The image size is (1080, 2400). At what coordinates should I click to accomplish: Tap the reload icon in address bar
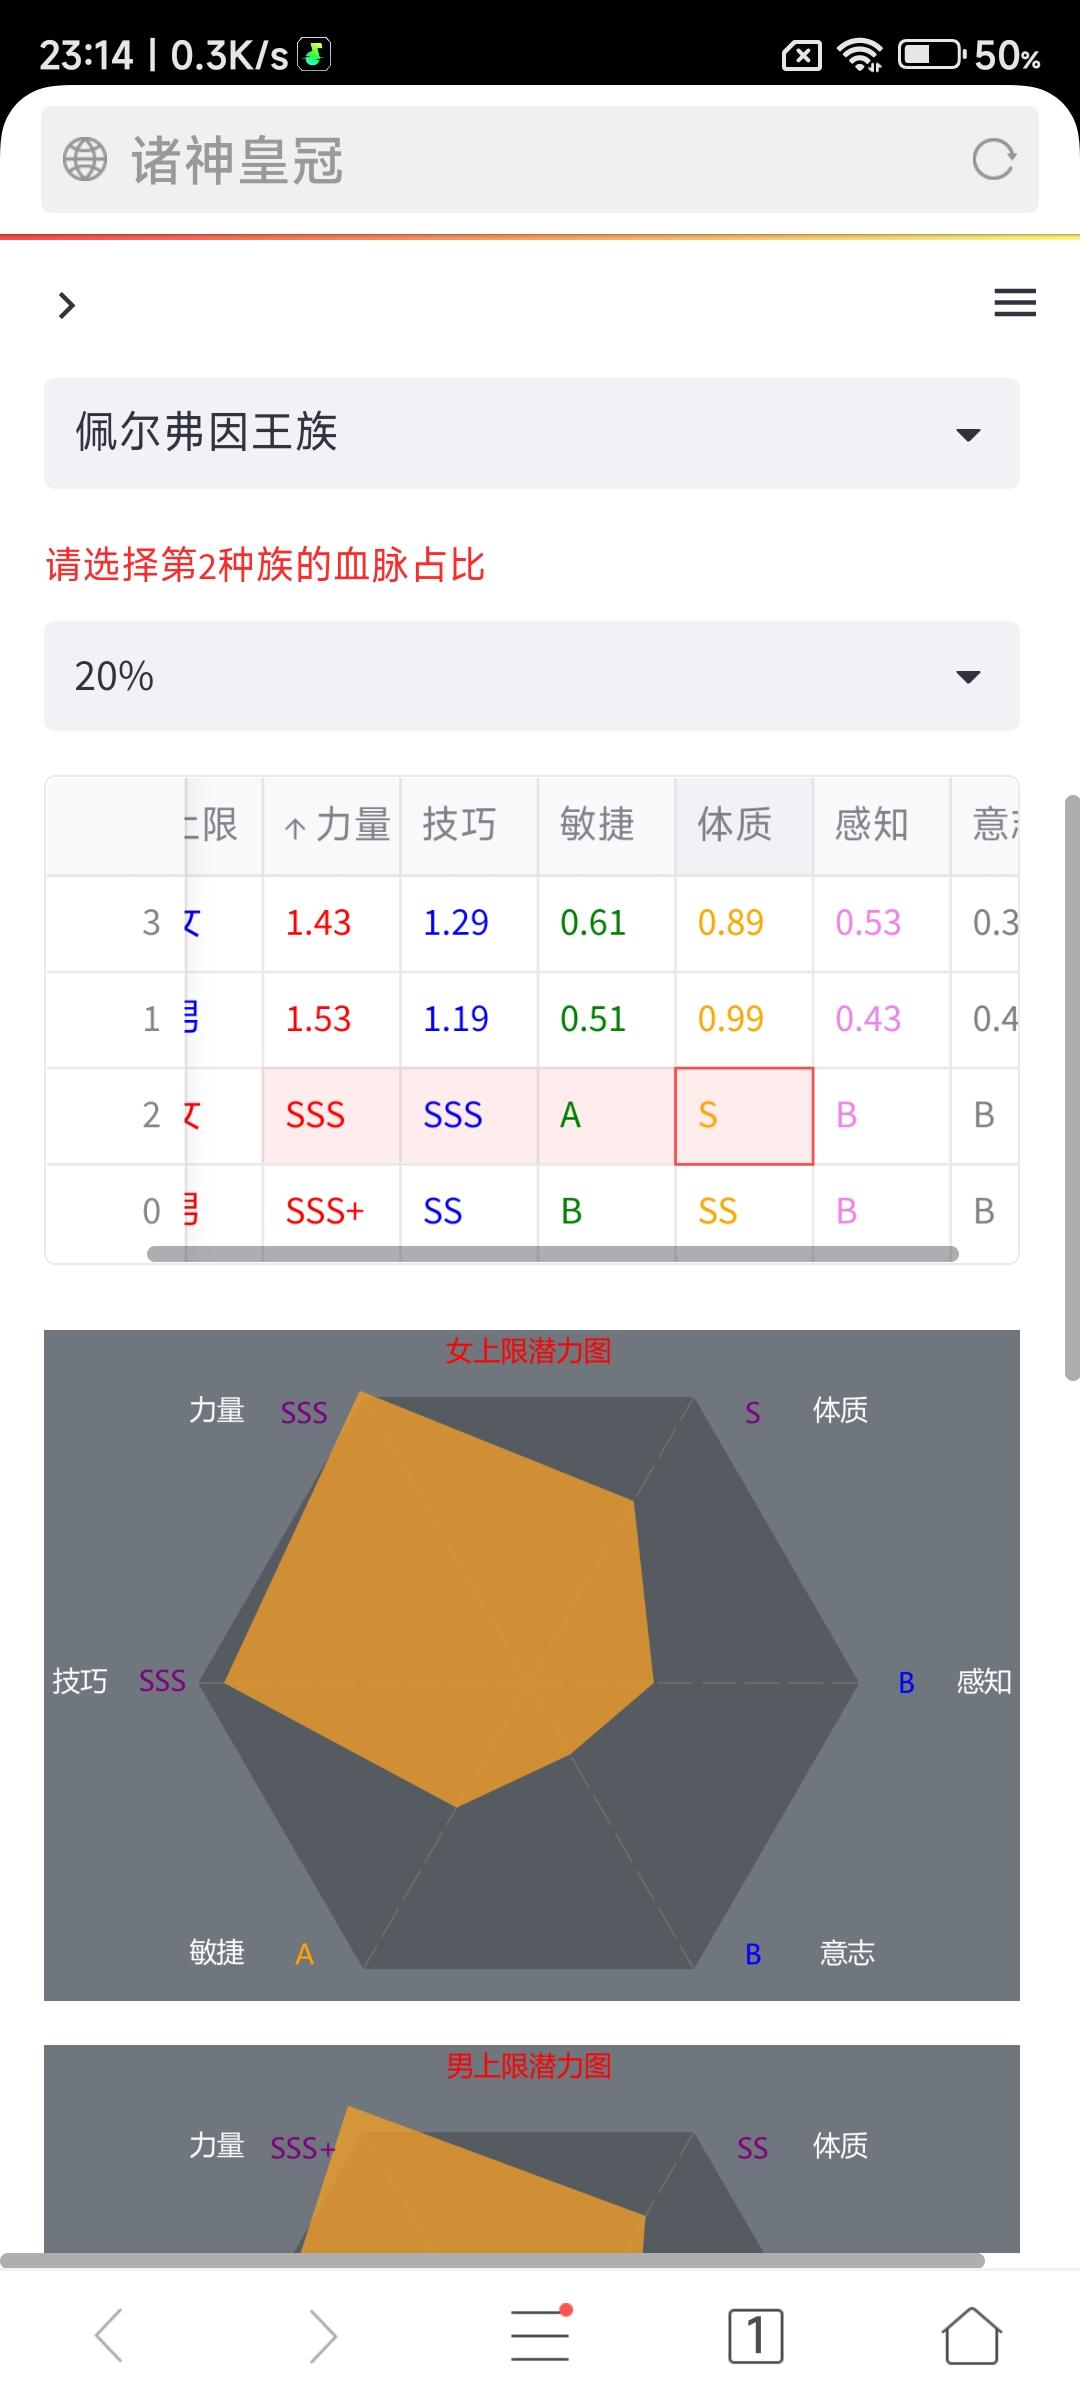[994, 159]
